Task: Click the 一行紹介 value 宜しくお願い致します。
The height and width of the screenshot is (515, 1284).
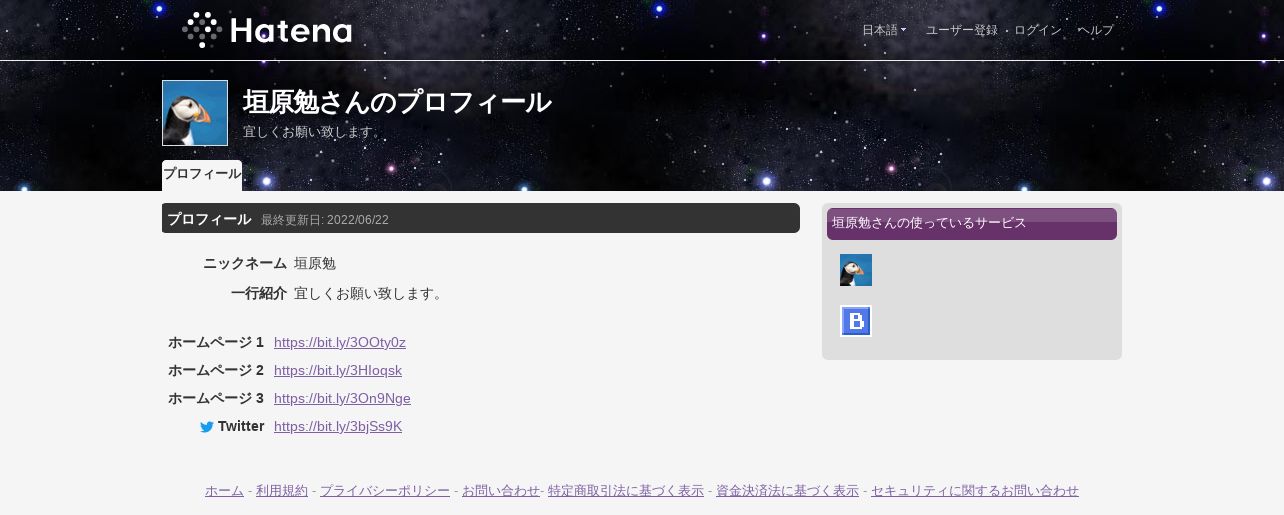Action: (x=370, y=293)
